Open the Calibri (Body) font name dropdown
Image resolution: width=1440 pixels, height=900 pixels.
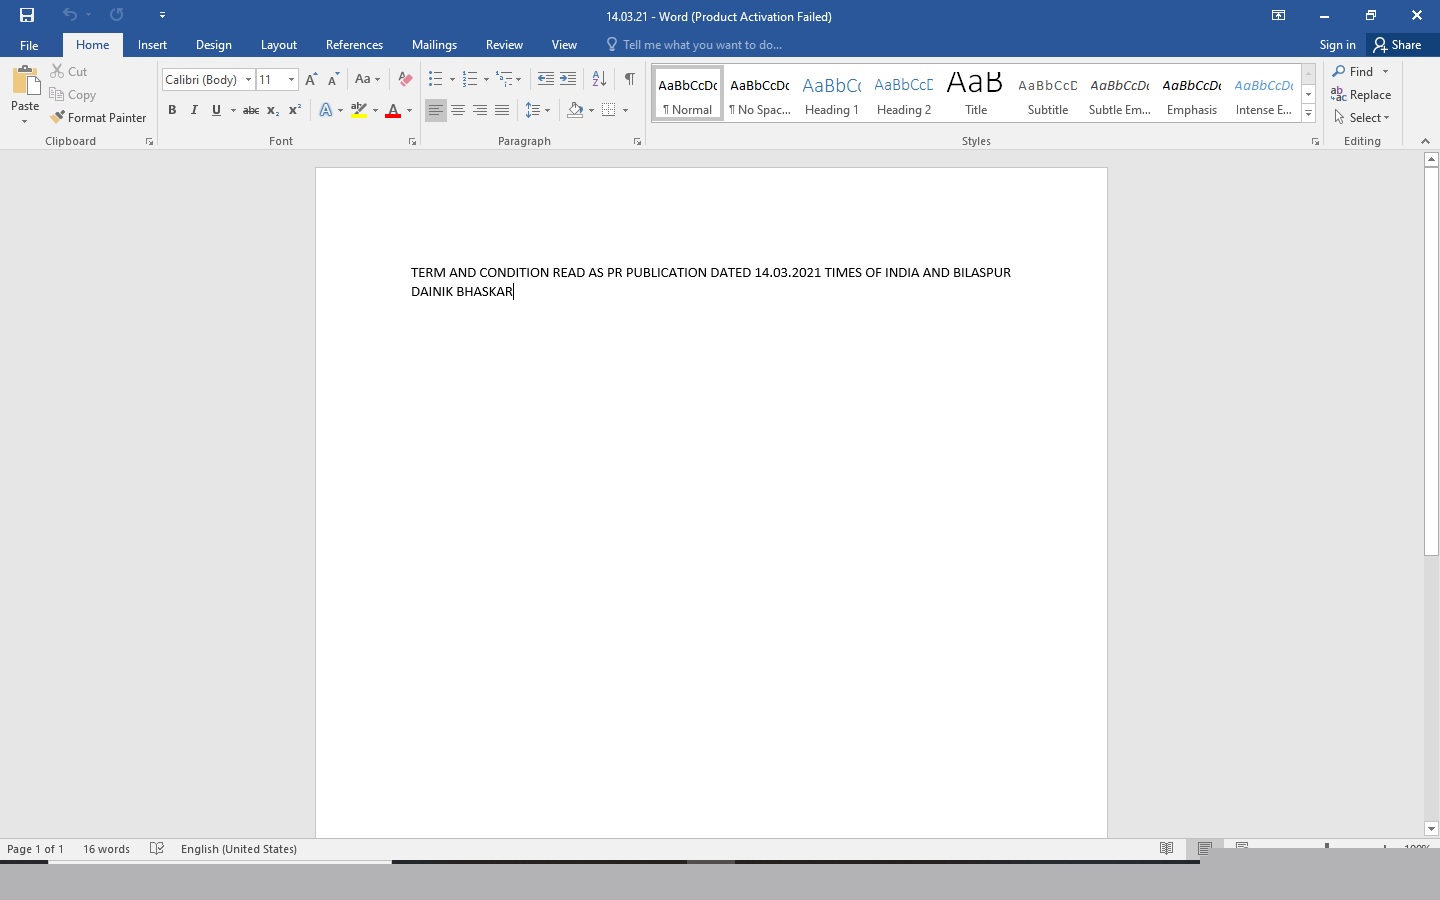click(x=249, y=79)
